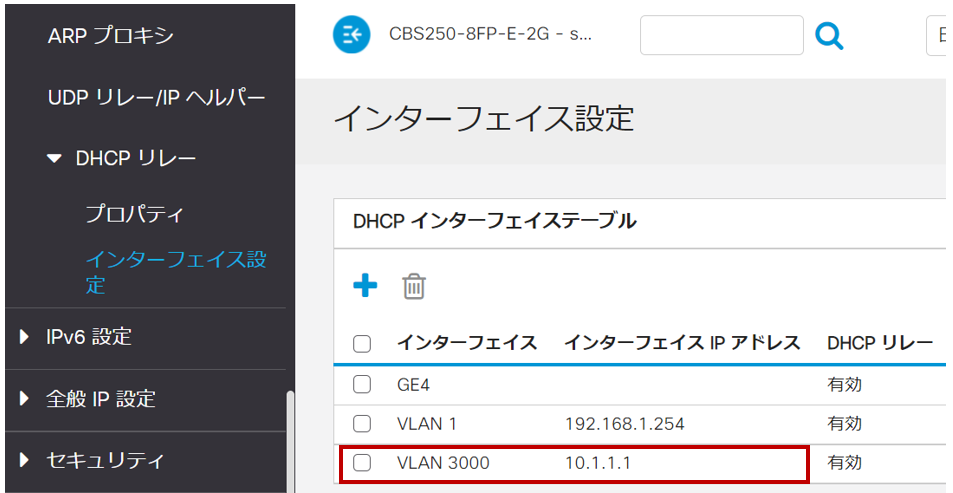Click the search magnifier icon
The width and height of the screenshot is (953, 493).
pyautogui.click(x=829, y=36)
